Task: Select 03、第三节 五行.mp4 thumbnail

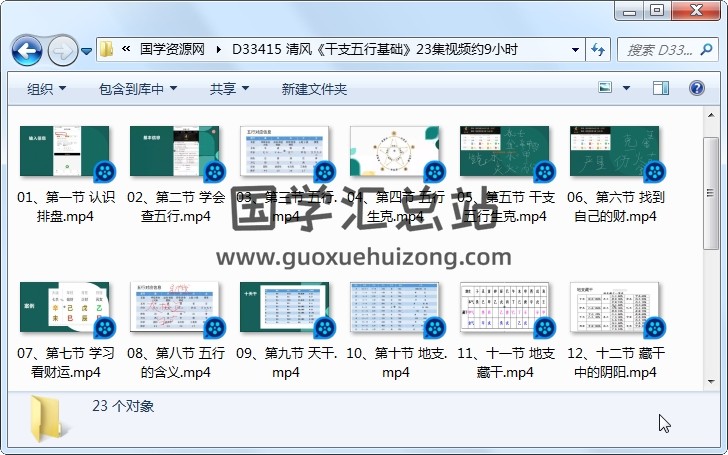Action: coord(285,151)
